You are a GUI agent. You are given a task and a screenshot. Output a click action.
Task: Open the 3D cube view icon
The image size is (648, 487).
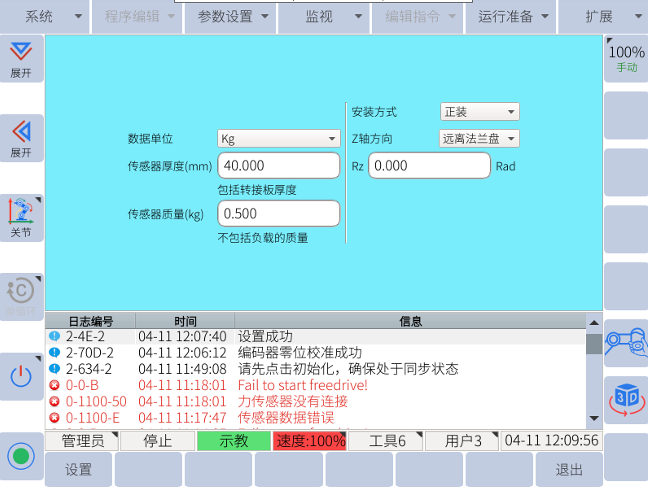[626, 398]
